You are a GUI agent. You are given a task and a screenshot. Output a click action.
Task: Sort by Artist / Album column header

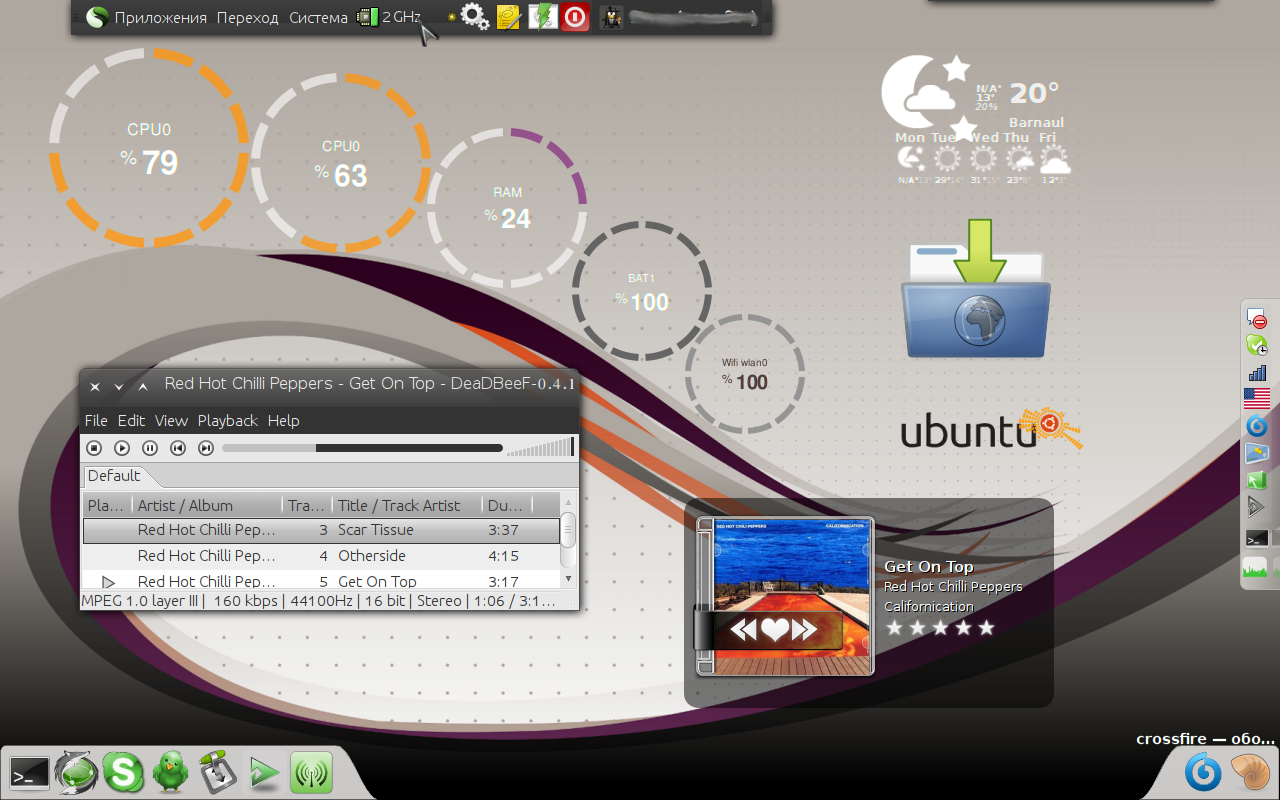(x=207, y=505)
